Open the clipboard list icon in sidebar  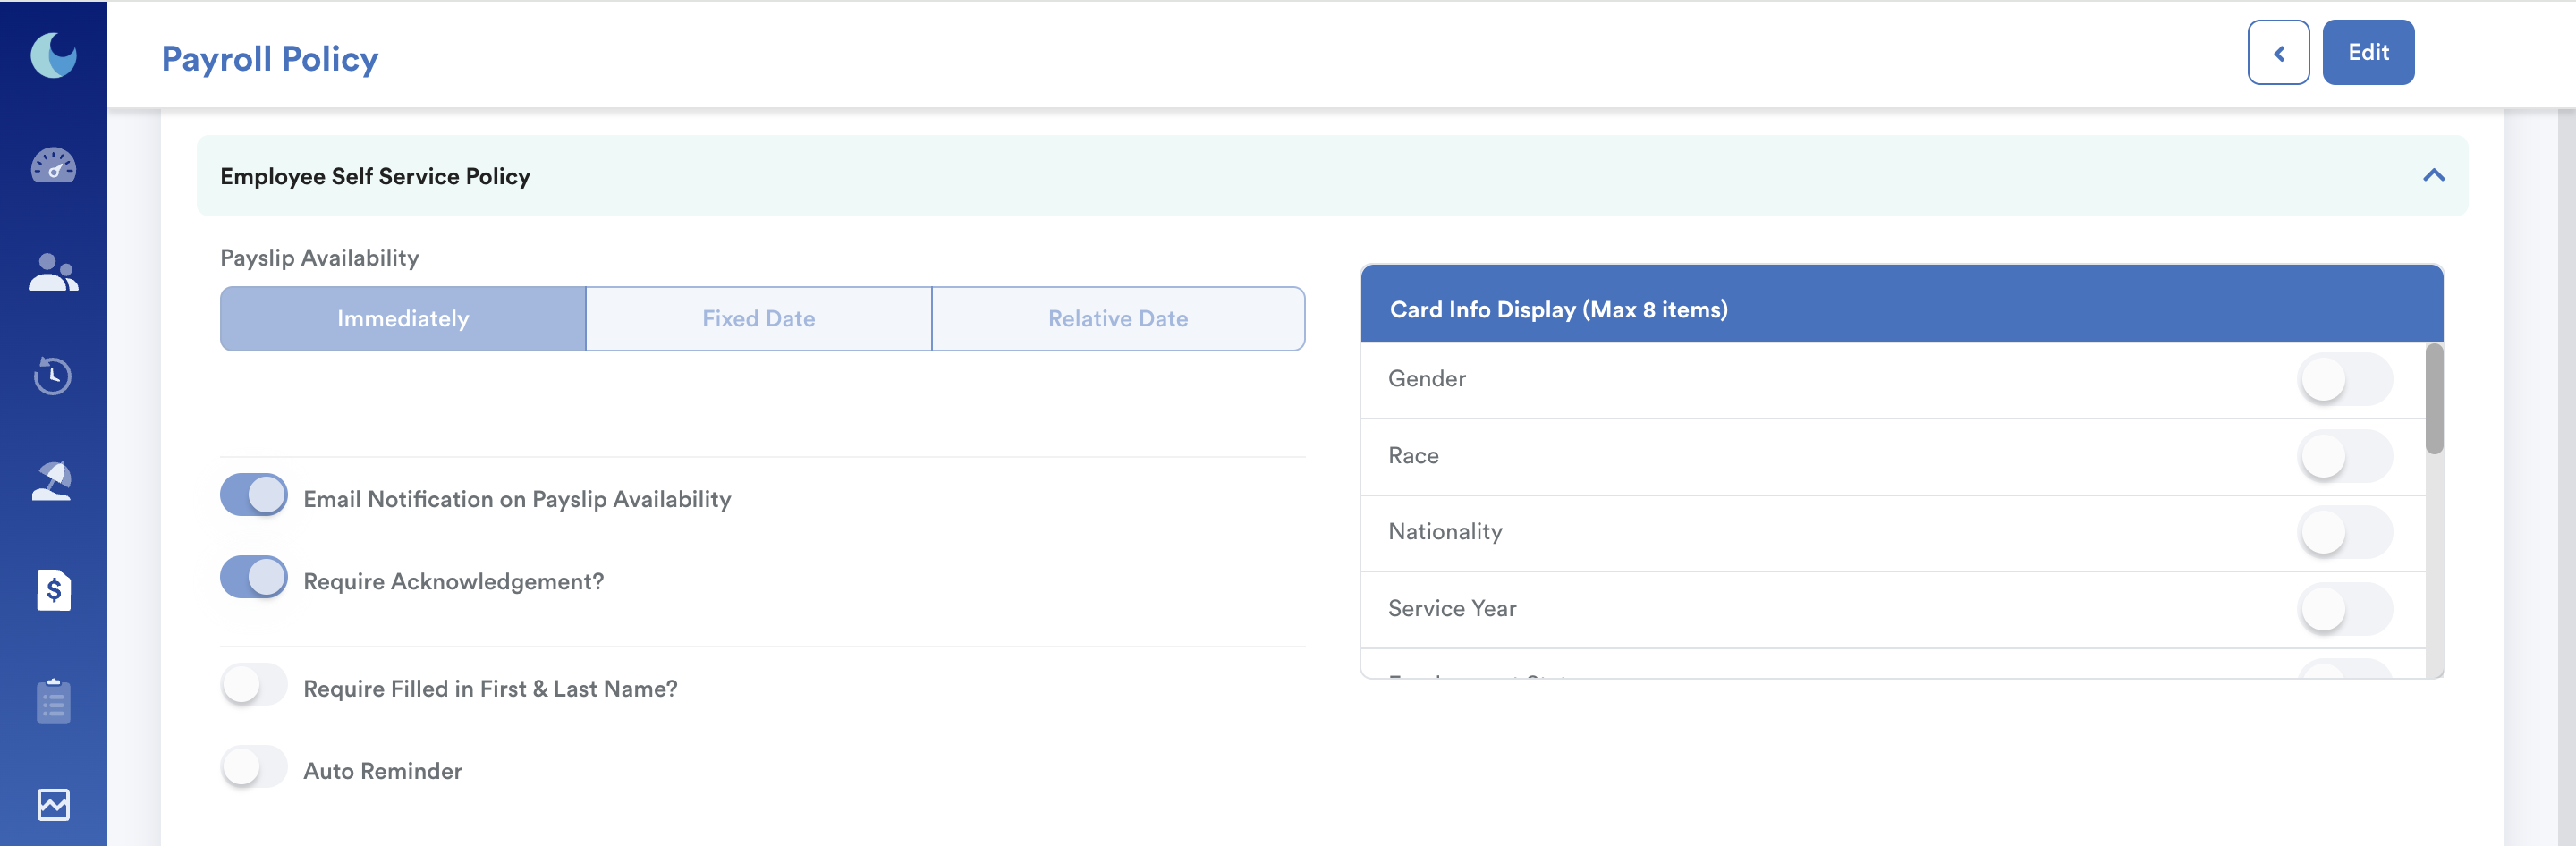pyautogui.click(x=53, y=700)
